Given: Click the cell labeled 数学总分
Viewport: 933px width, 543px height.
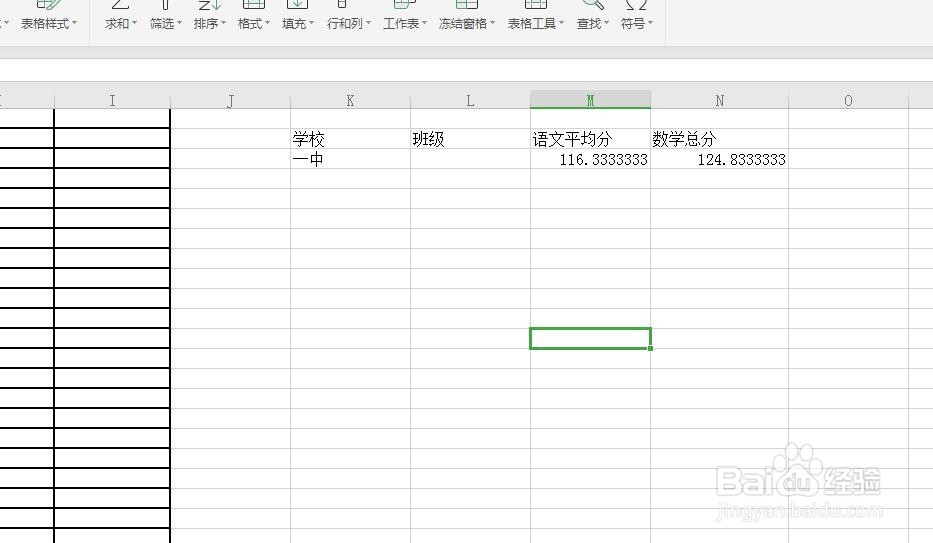Looking at the screenshot, I should click(719, 139).
